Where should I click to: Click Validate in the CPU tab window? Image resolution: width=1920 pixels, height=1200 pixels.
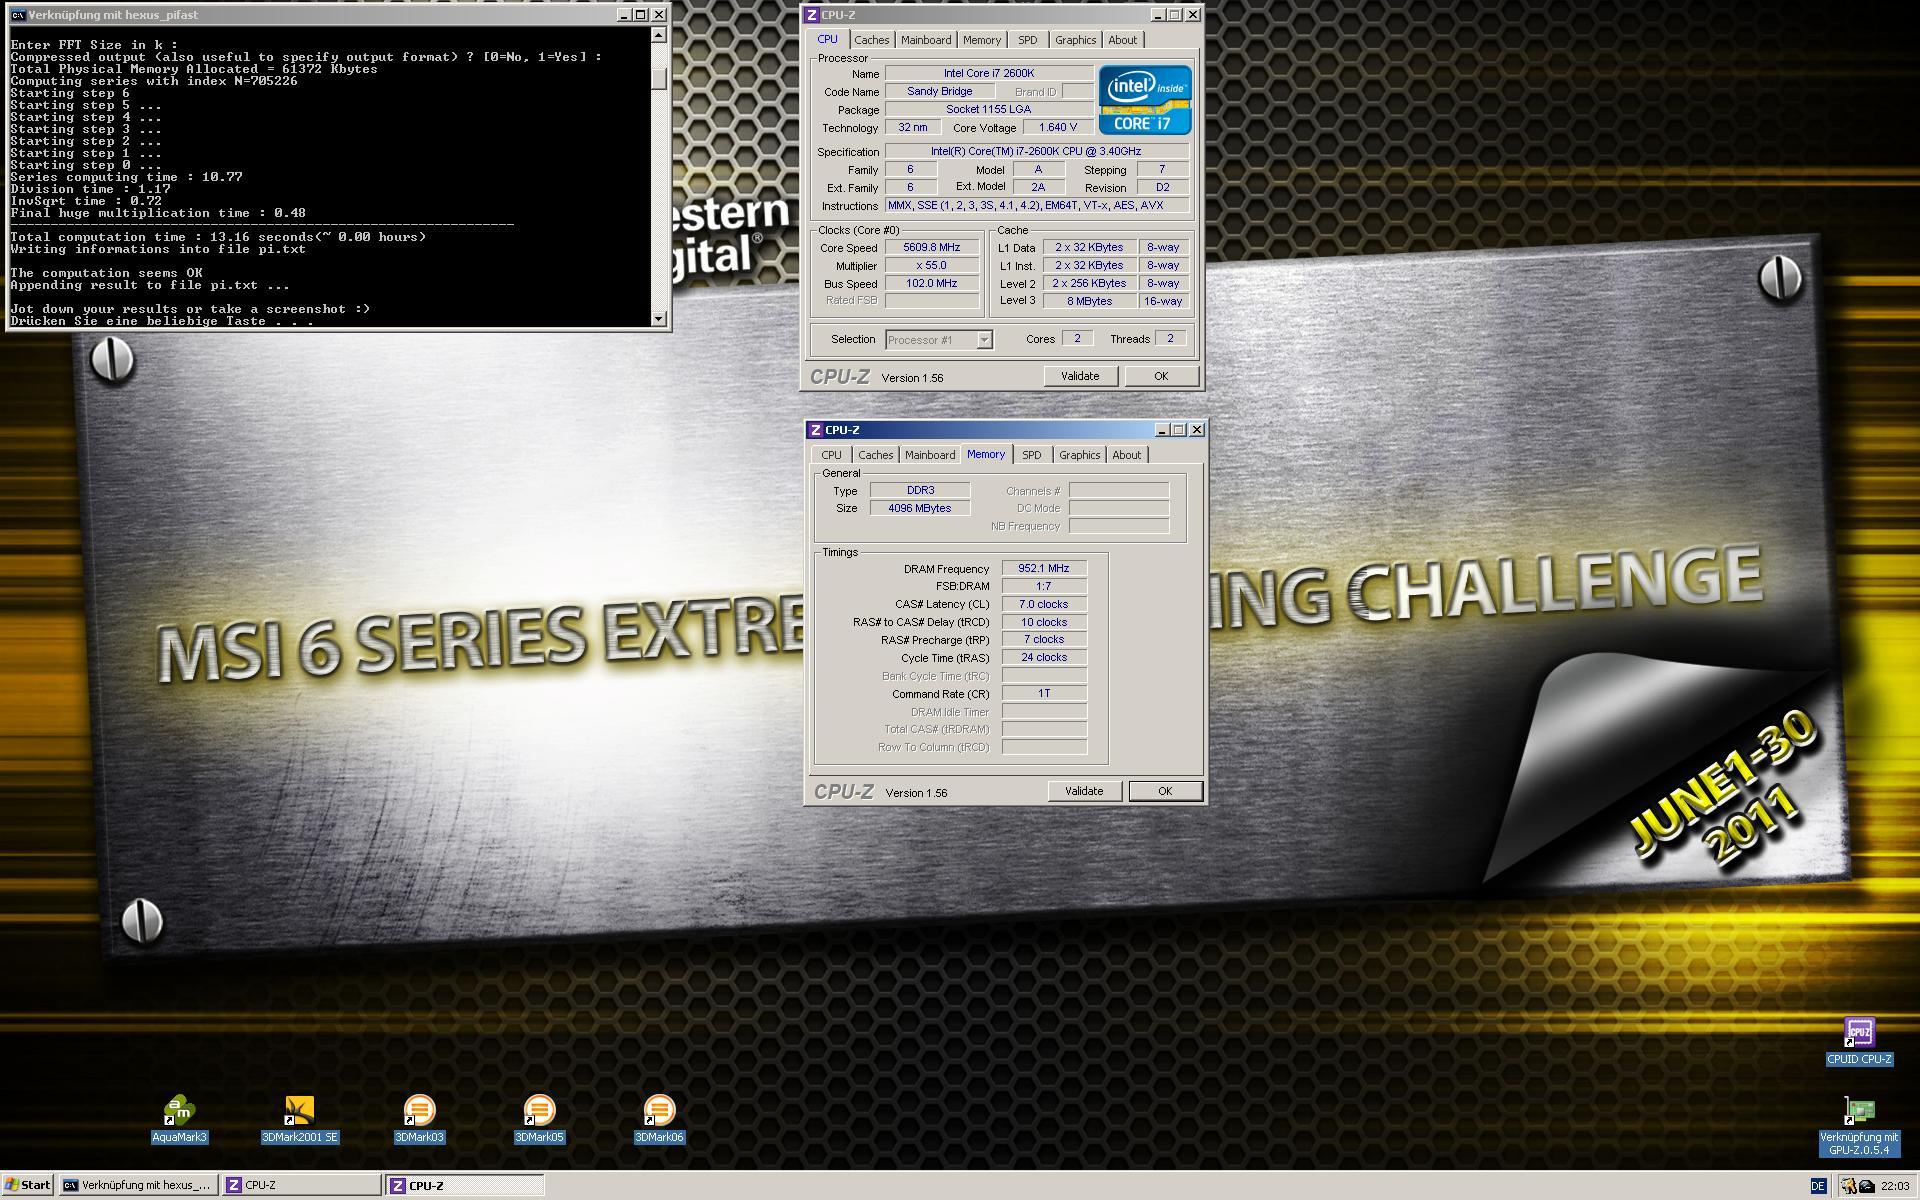pyautogui.click(x=1080, y=376)
